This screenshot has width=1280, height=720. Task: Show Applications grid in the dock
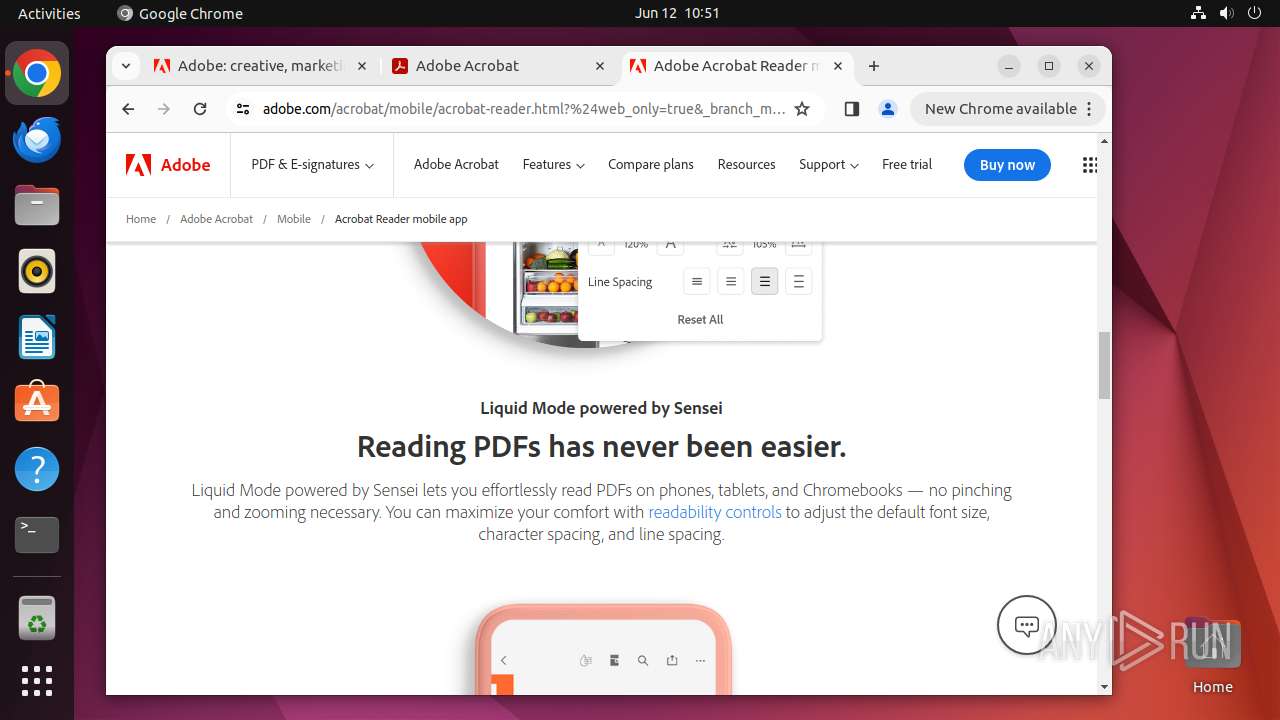[x=37, y=681]
